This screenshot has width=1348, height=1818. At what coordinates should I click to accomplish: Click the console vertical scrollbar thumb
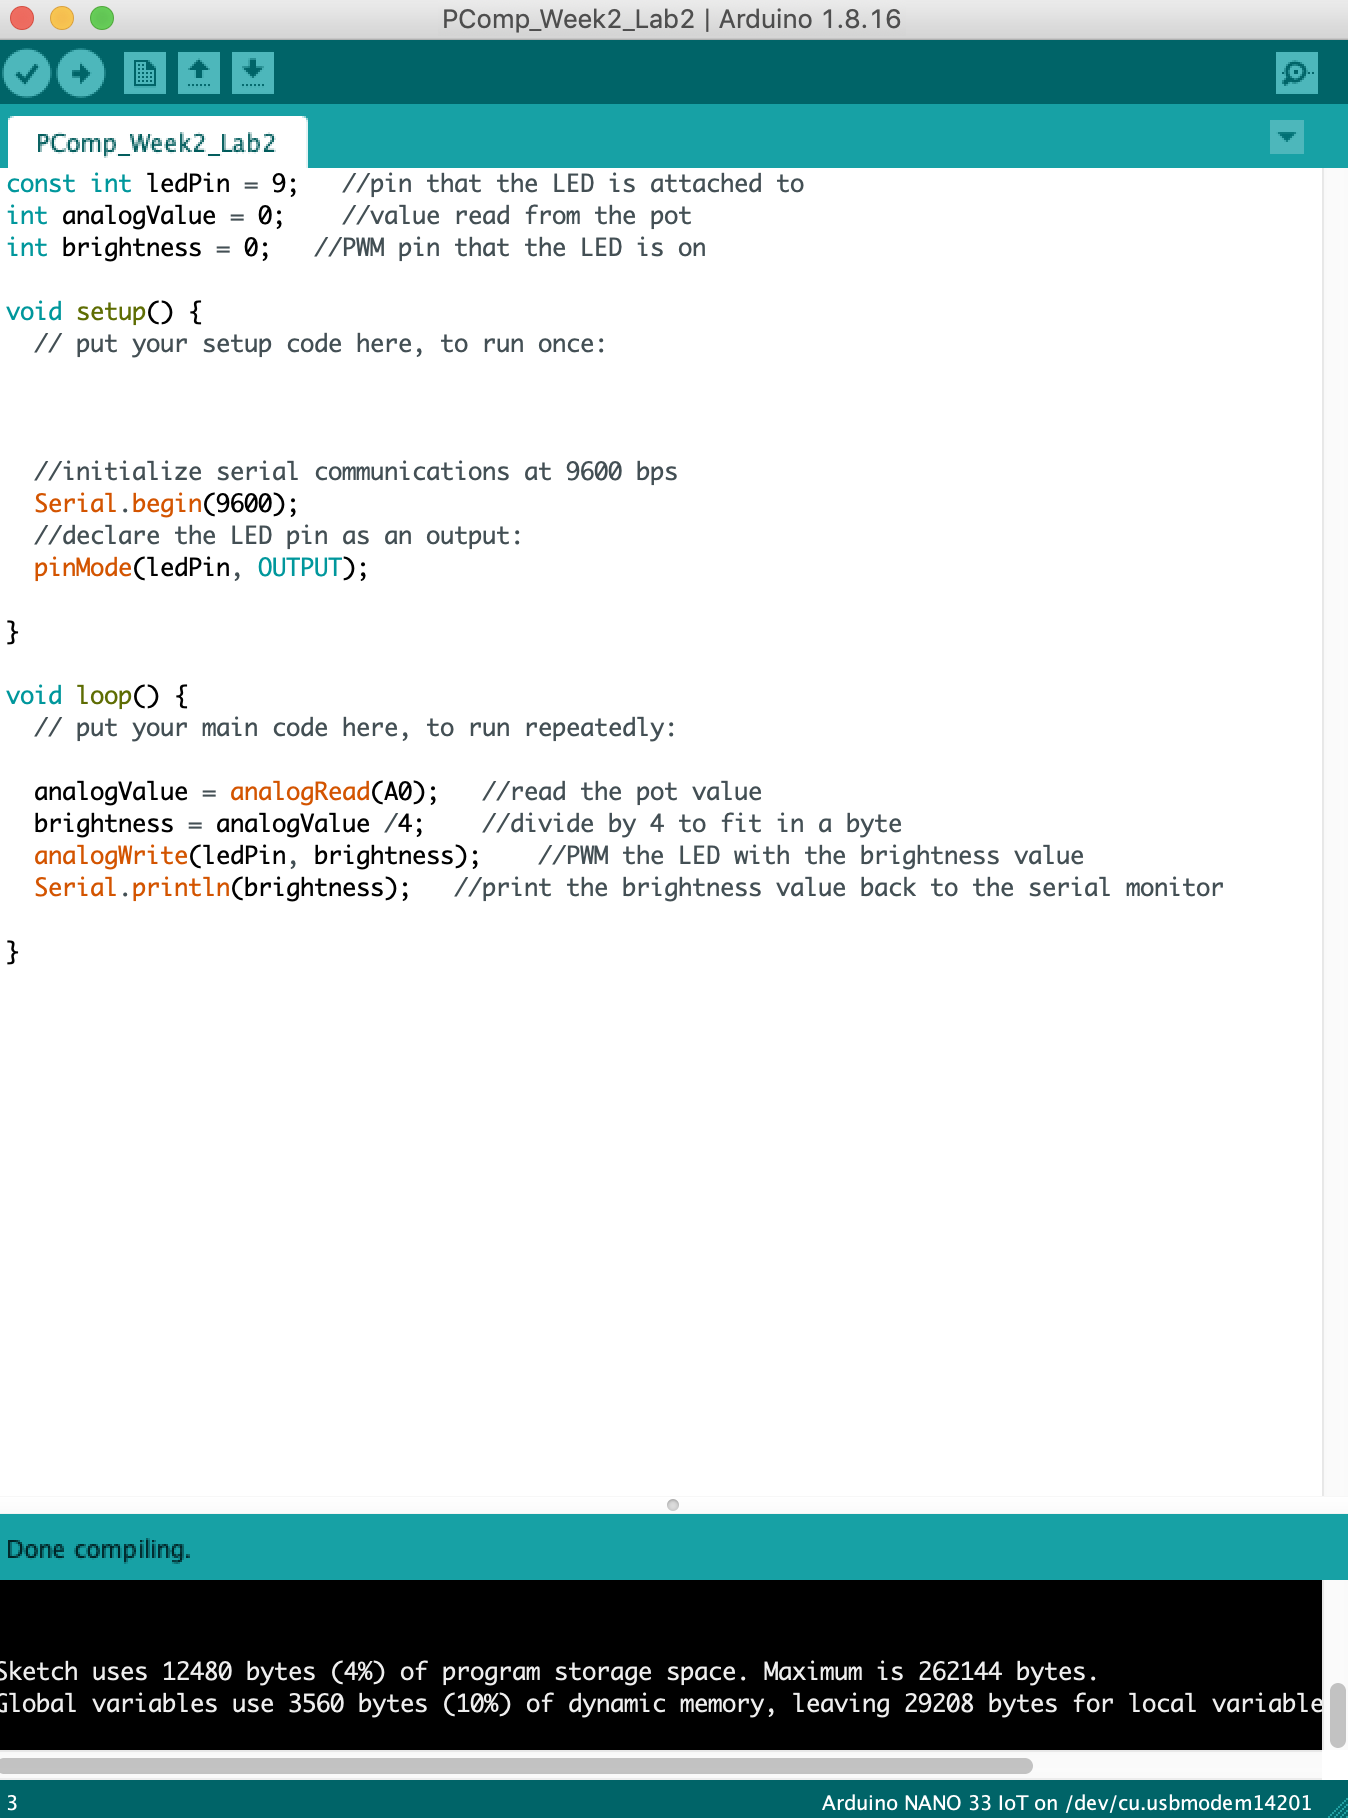1337,1714
